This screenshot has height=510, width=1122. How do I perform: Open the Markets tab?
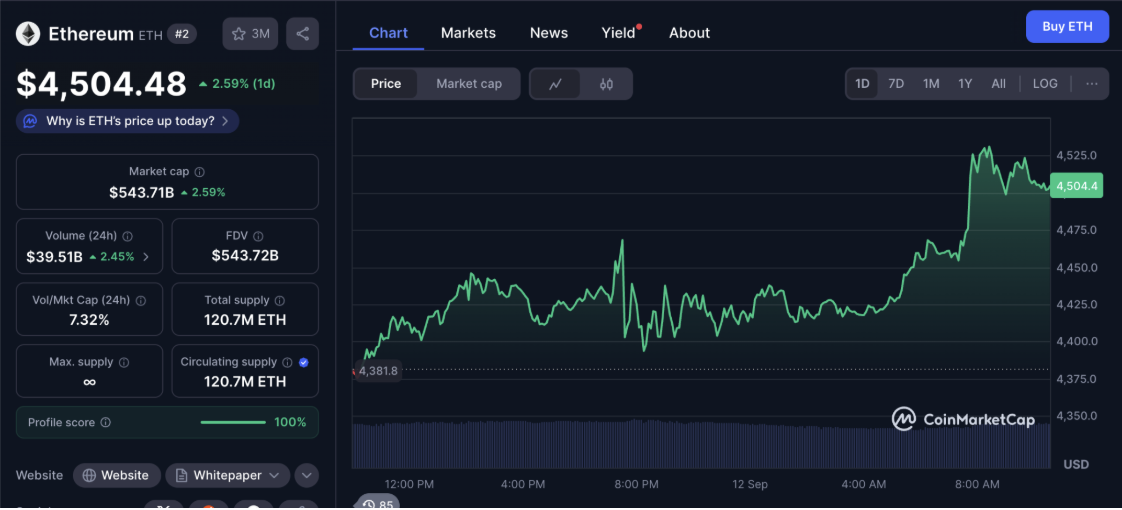click(468, 33)
